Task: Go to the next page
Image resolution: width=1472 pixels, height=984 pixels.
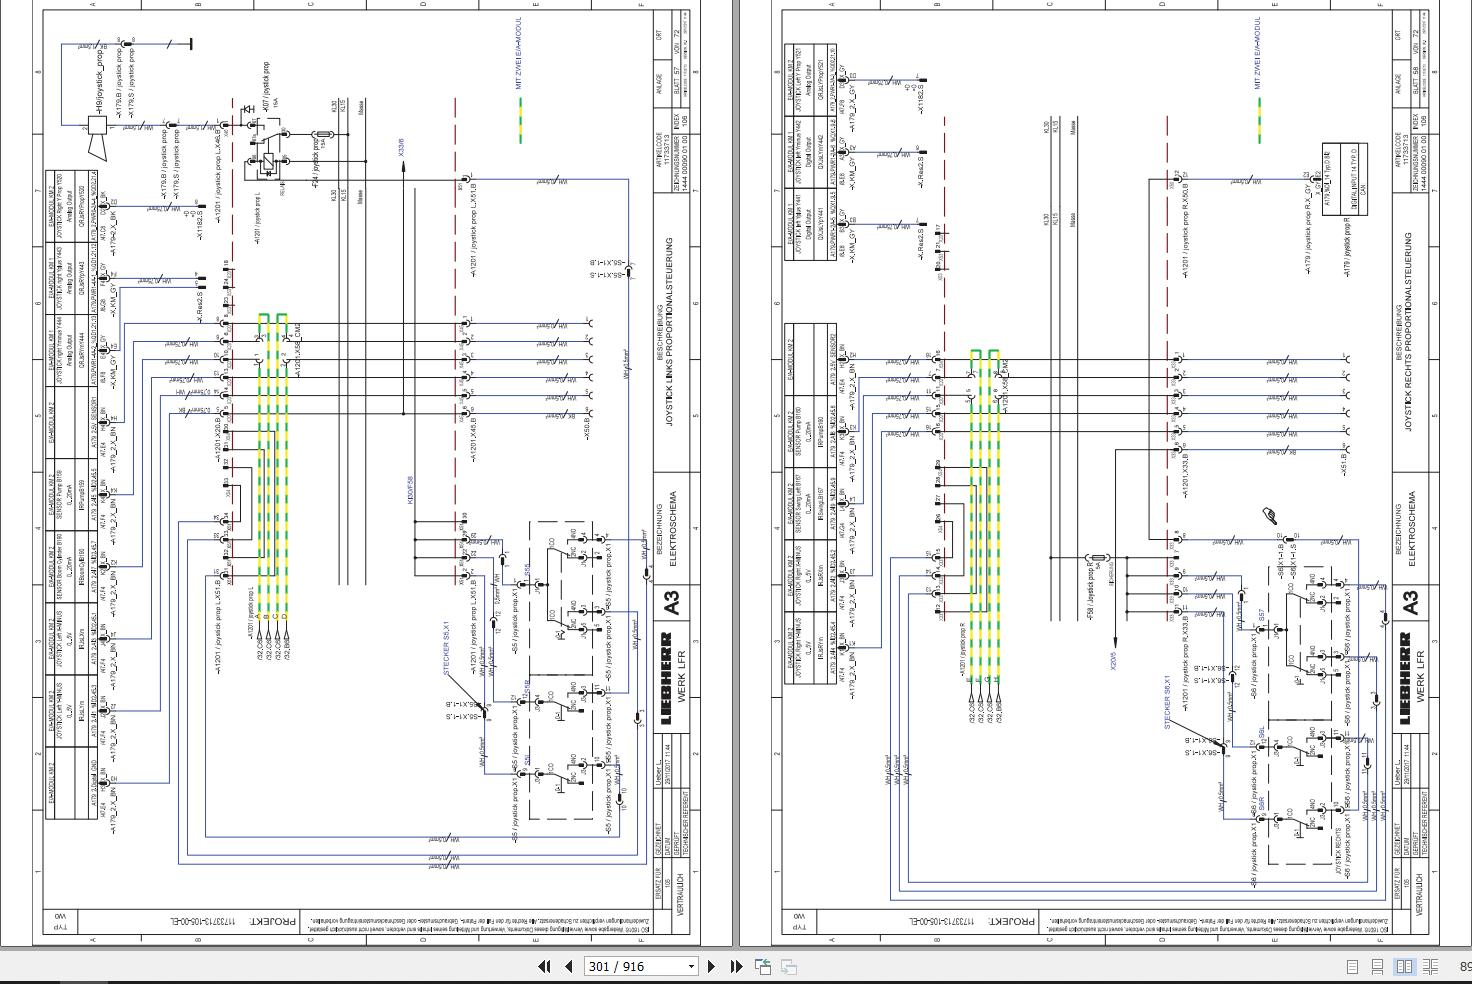Action: [711, 966]
